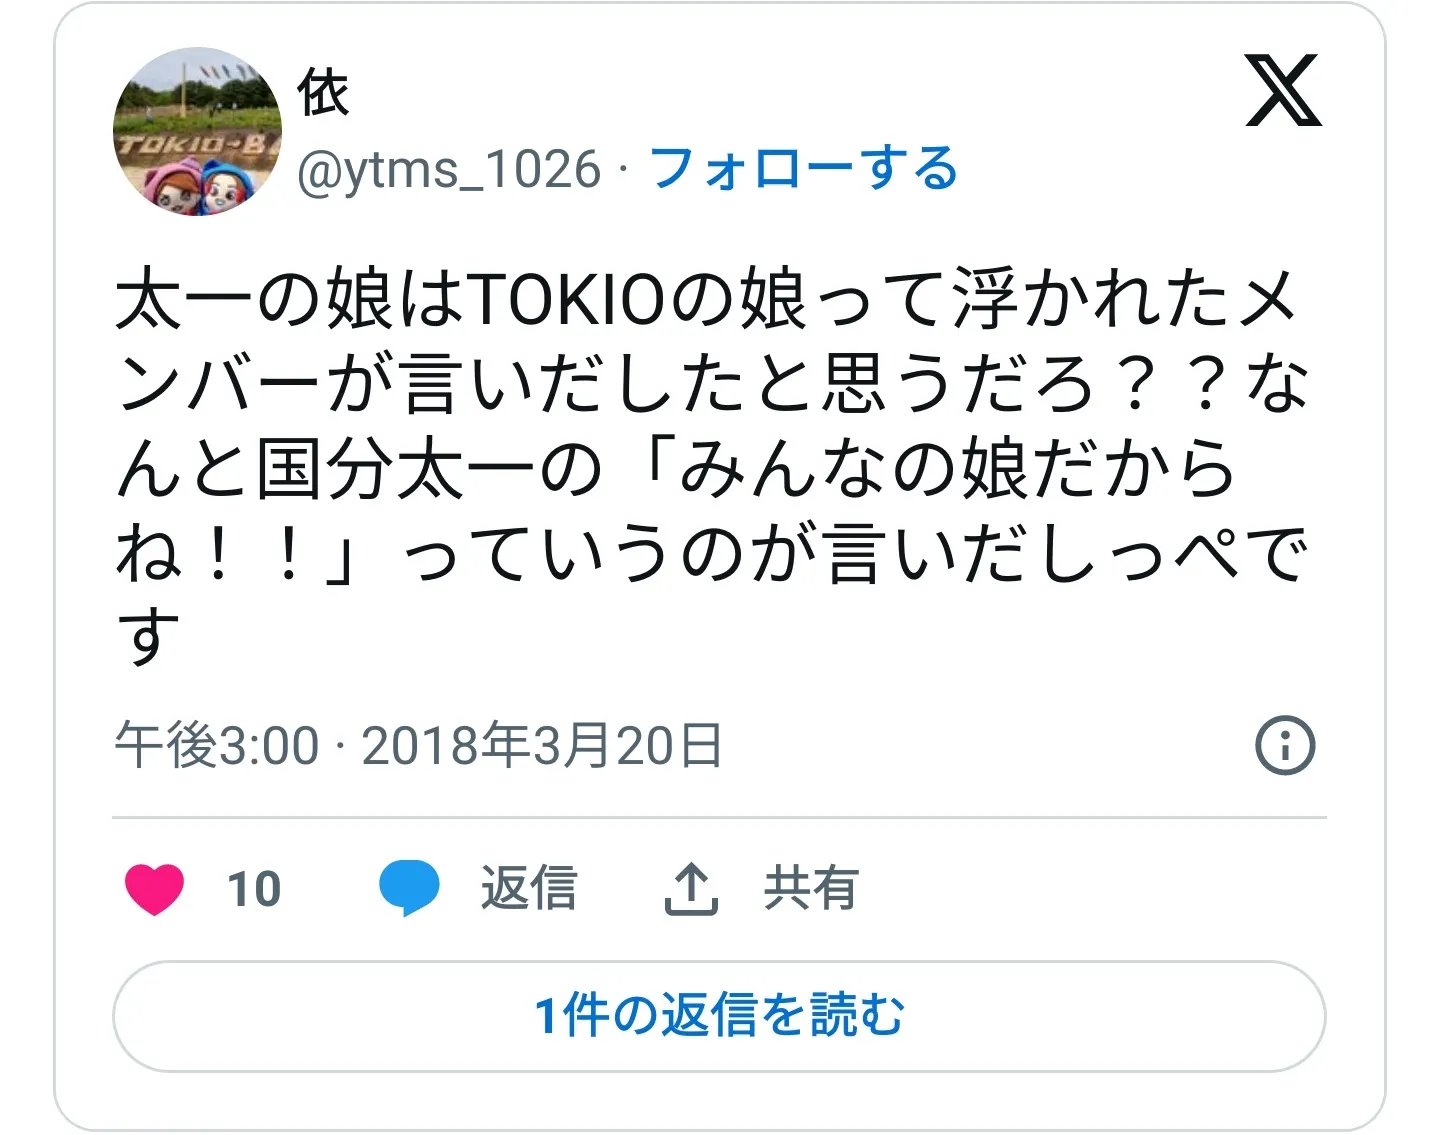Click the 返信 reply label
1440x1135 pixels.
(529, 888)
